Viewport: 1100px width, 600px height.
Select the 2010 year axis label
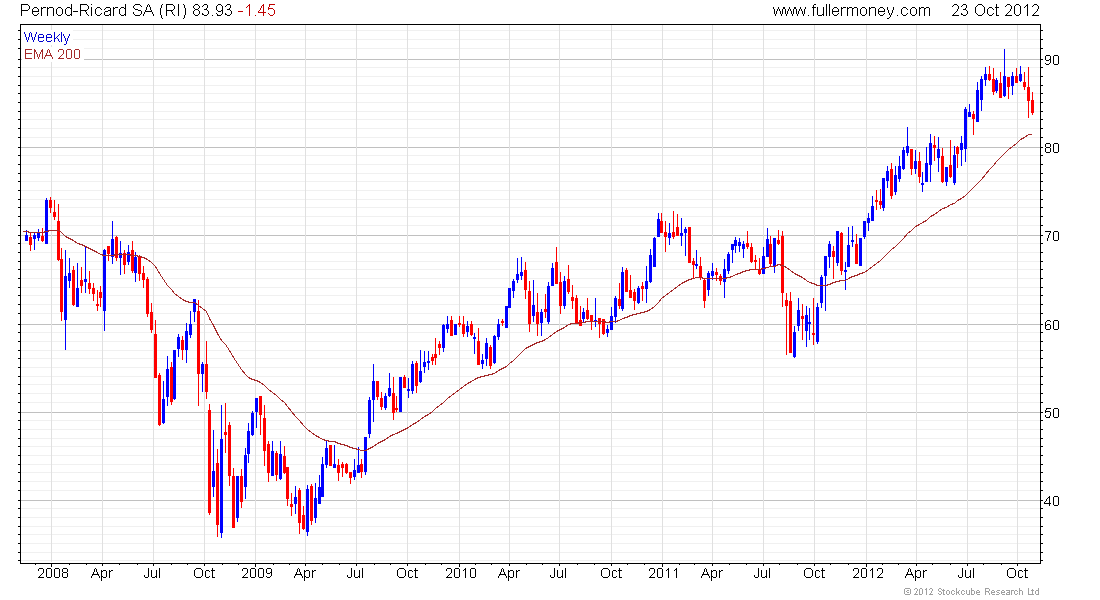coord(461,573)
